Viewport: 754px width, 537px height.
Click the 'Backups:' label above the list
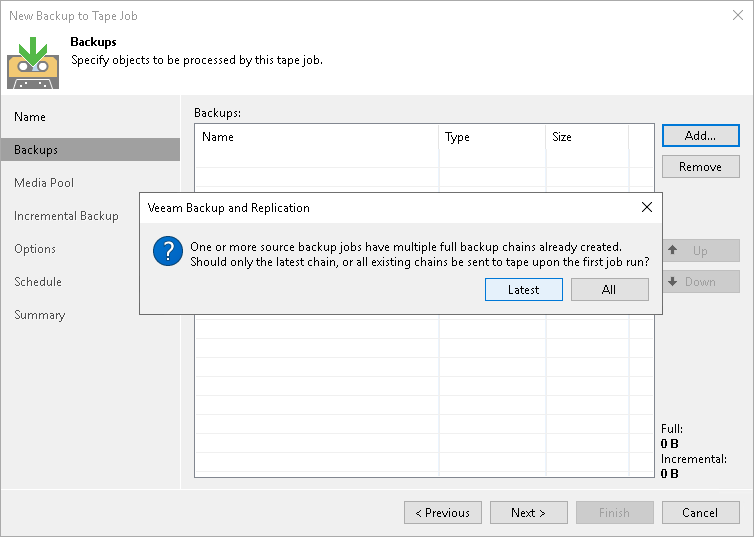(x=217, y=112)
